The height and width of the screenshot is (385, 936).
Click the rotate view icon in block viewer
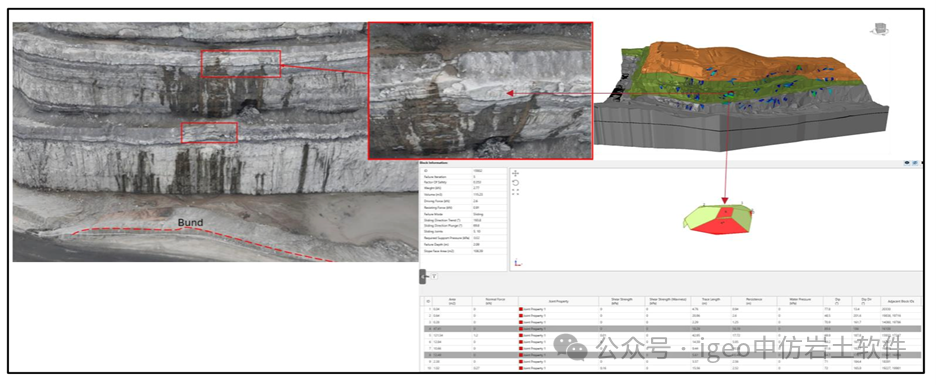(516, 183)
